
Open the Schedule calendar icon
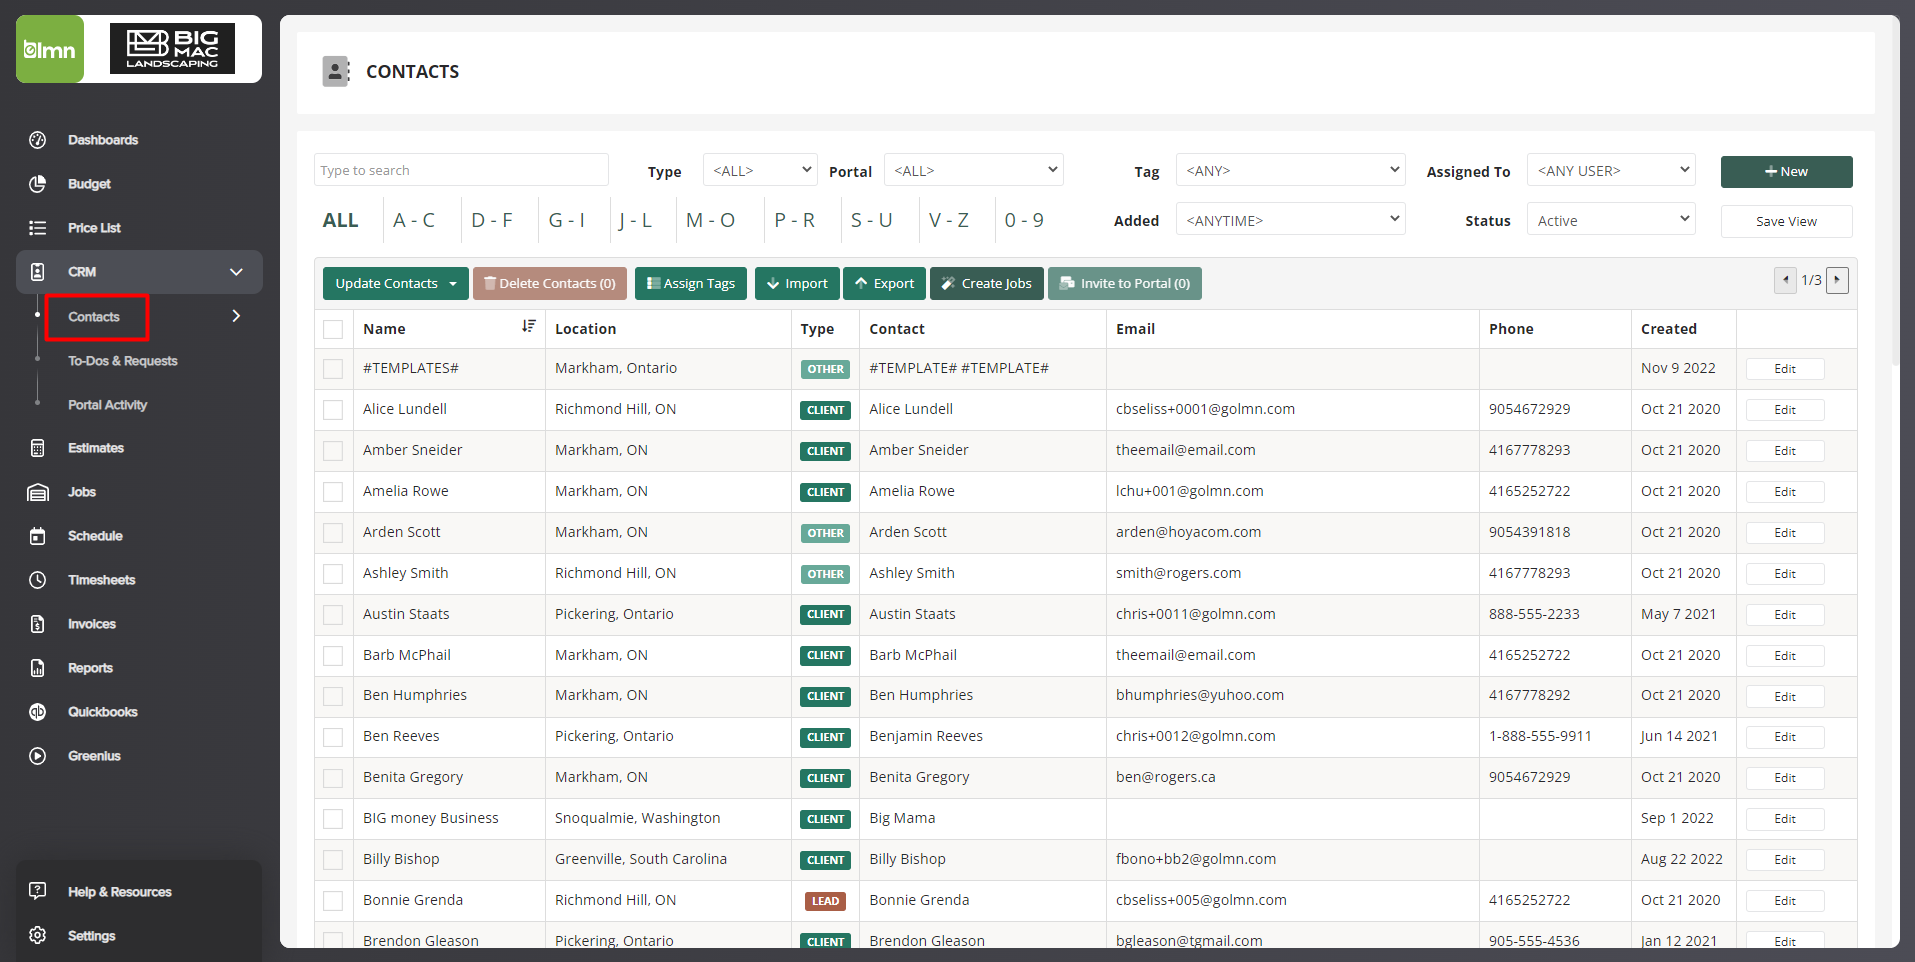tap(38, 536)
